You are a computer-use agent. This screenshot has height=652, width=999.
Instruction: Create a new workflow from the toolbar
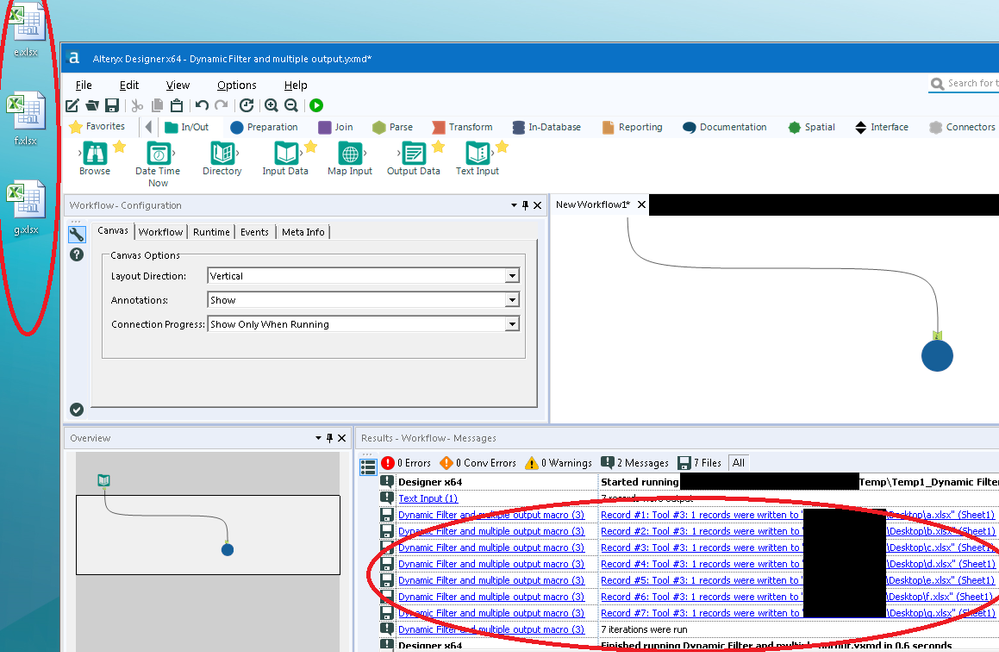point(72,106)
